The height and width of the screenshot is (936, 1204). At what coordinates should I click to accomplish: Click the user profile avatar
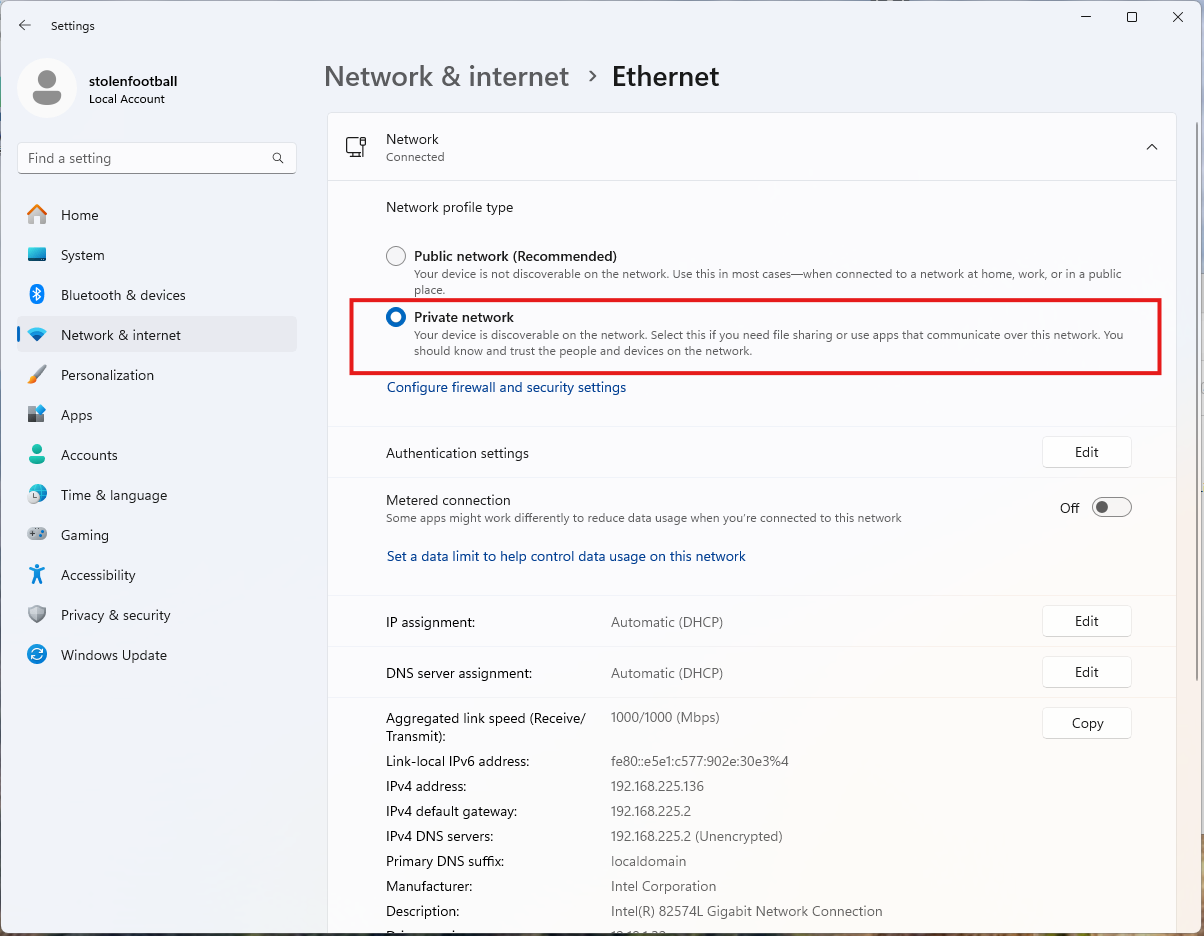46,88
